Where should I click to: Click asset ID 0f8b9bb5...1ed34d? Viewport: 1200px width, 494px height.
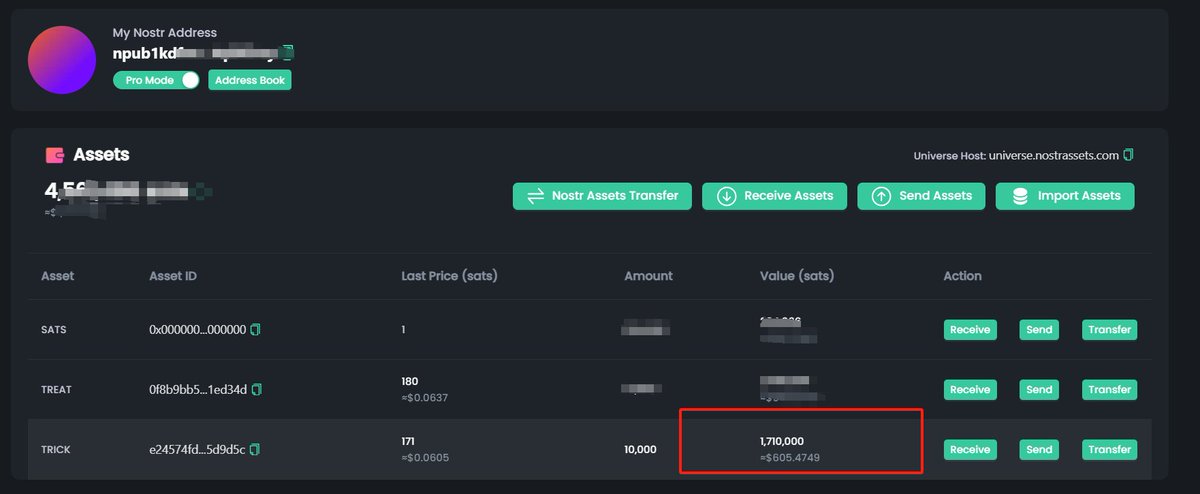click(x=198, y=389)
